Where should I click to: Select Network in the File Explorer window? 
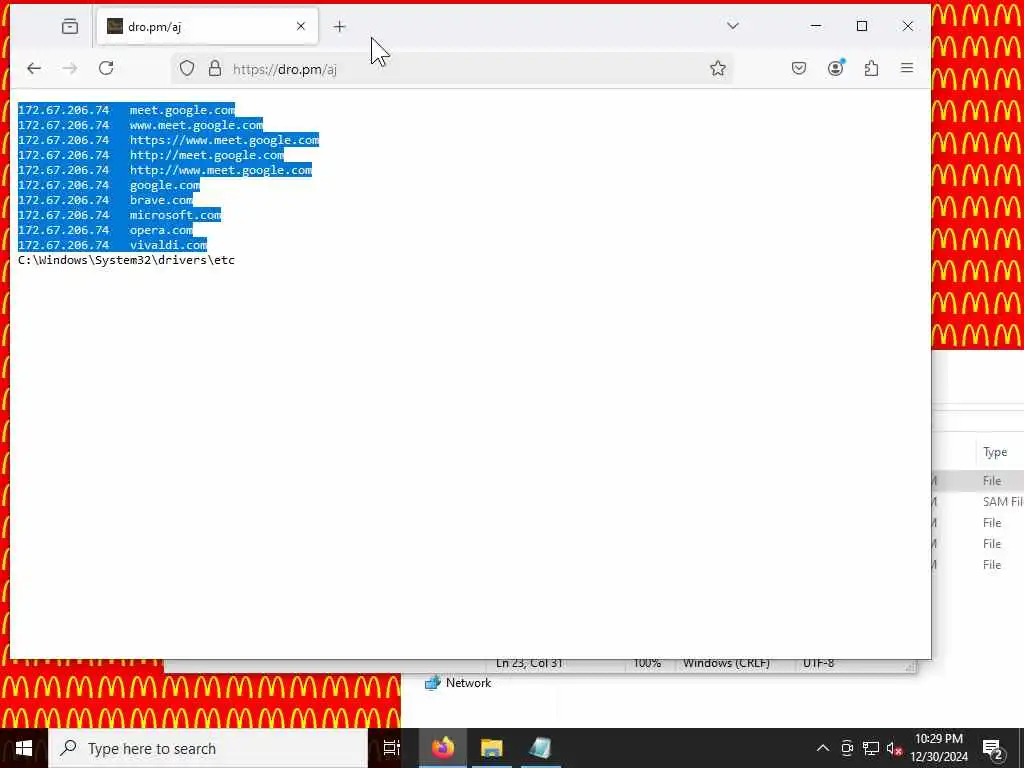coord(458,683)
